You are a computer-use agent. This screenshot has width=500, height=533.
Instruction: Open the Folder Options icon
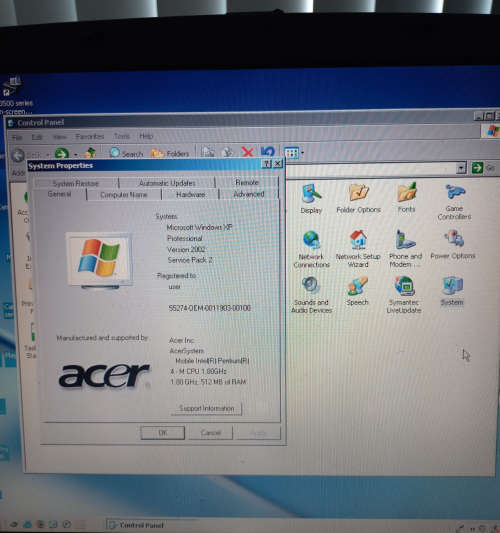coord(358,199)
